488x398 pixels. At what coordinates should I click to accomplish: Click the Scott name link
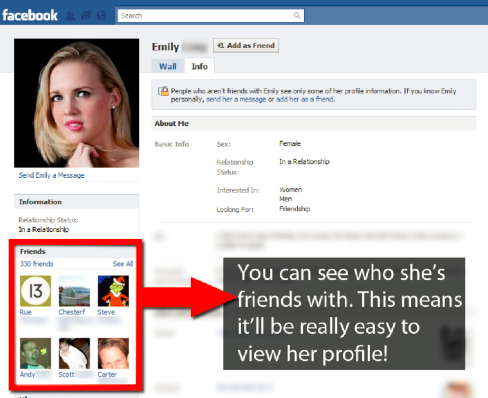click(x=66, y=375)
